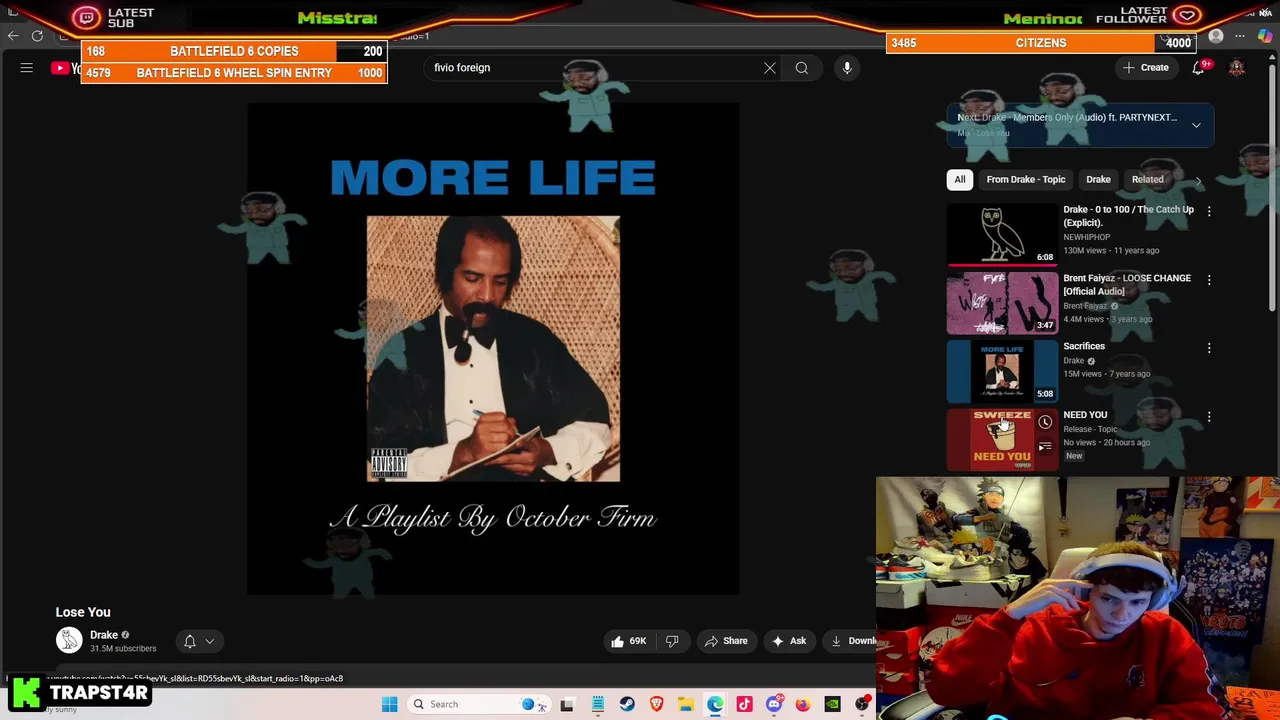This screenshot has width=1280, height=720.
Task: Open Brave browser from the taskbar
Action: click(656, 704)
